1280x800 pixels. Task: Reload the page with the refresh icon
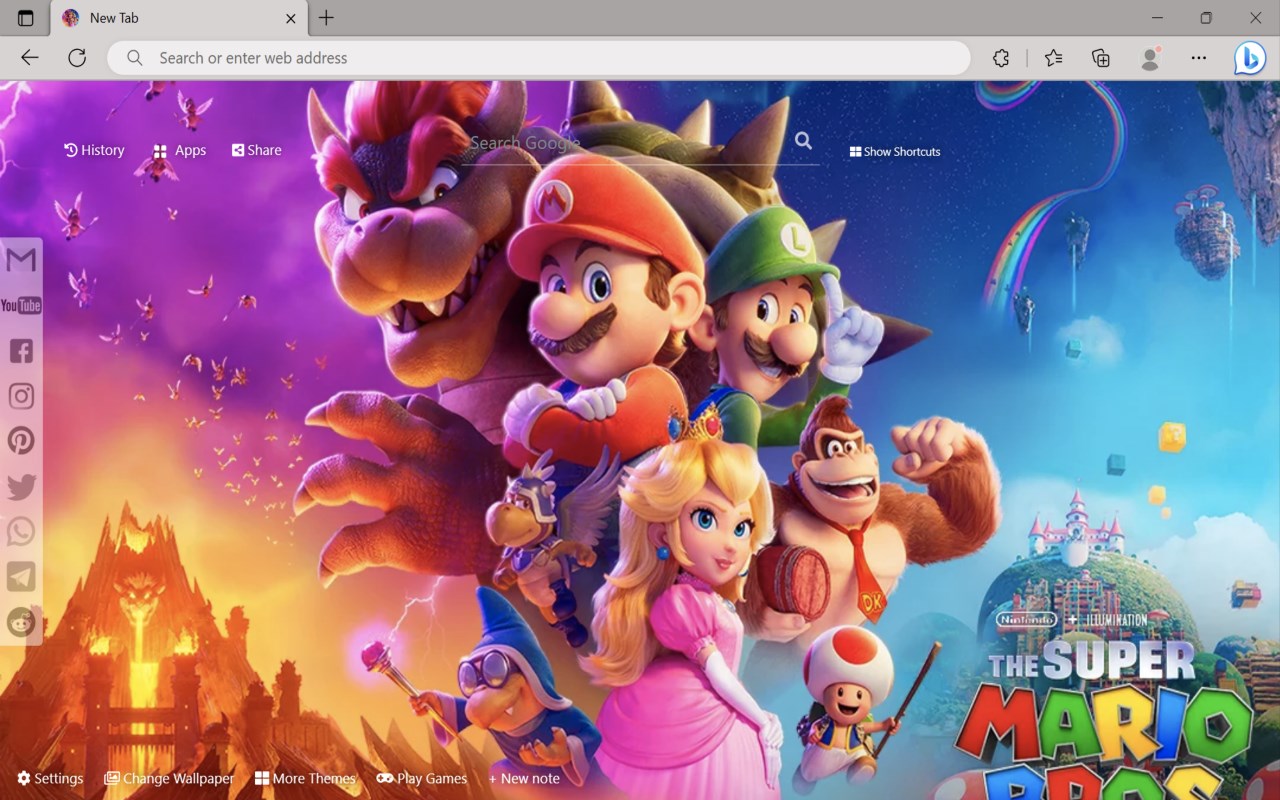[x=77, y=58]
